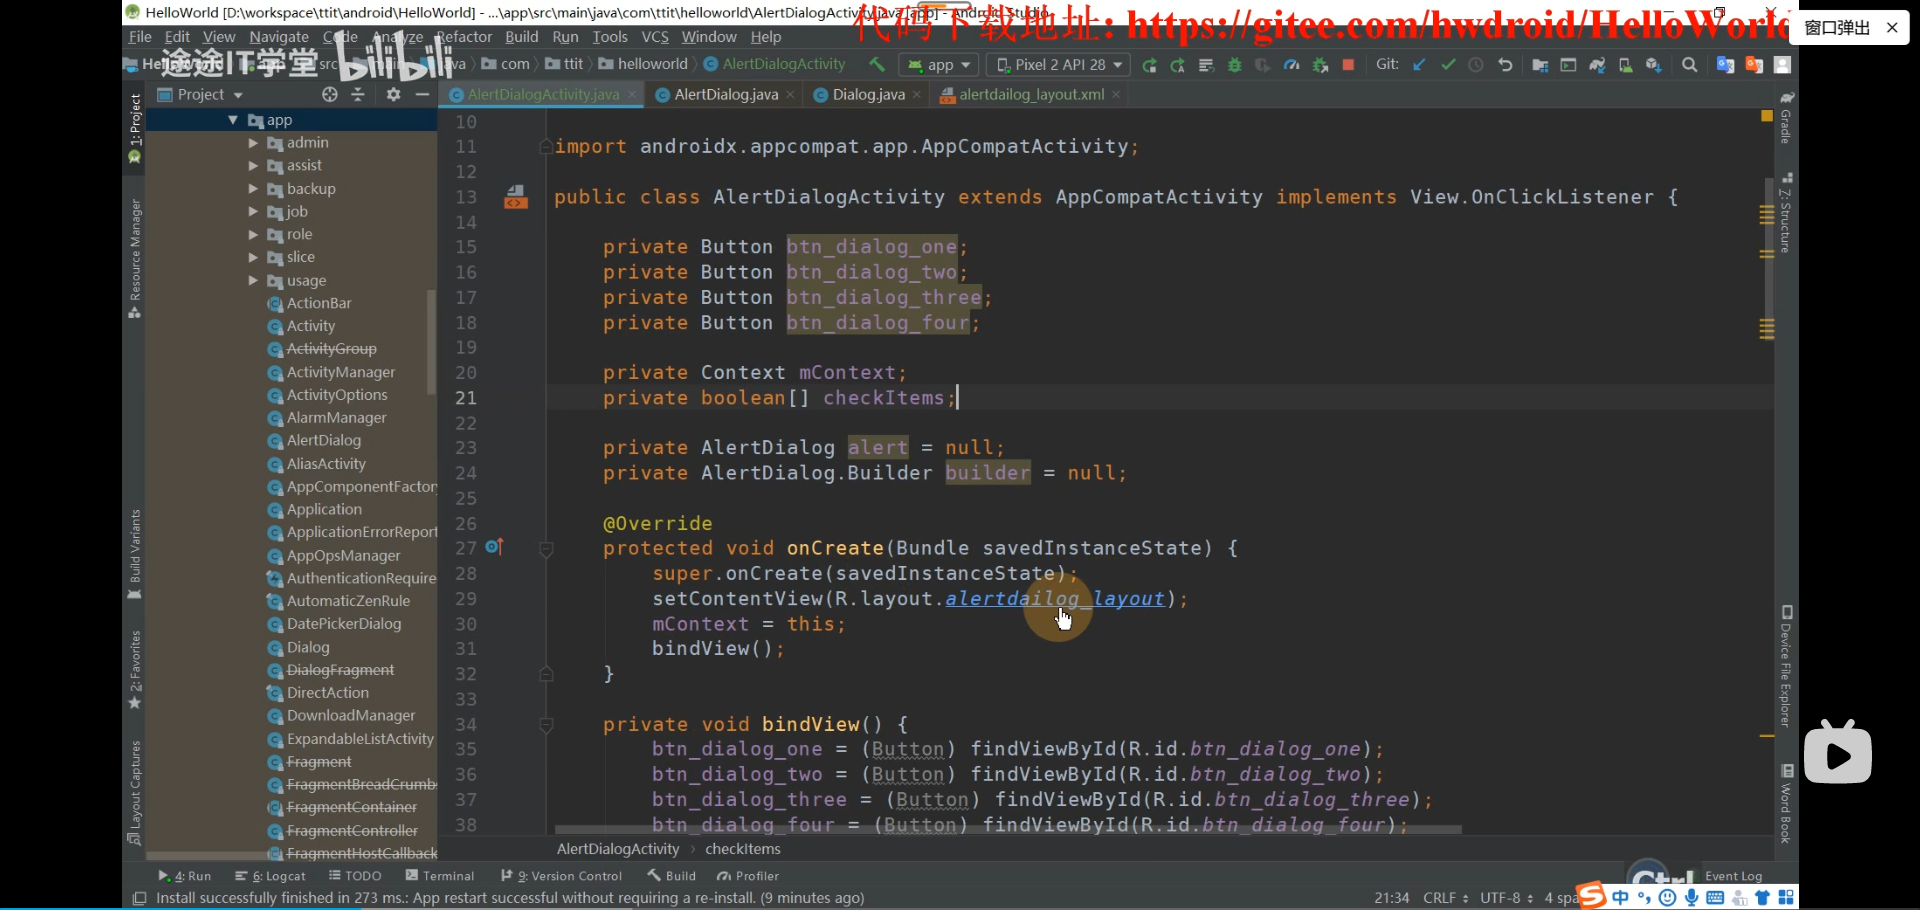
Task: Click the AlertDialogActivity breadcrumb at editor bottom
Action: [618, 849]
